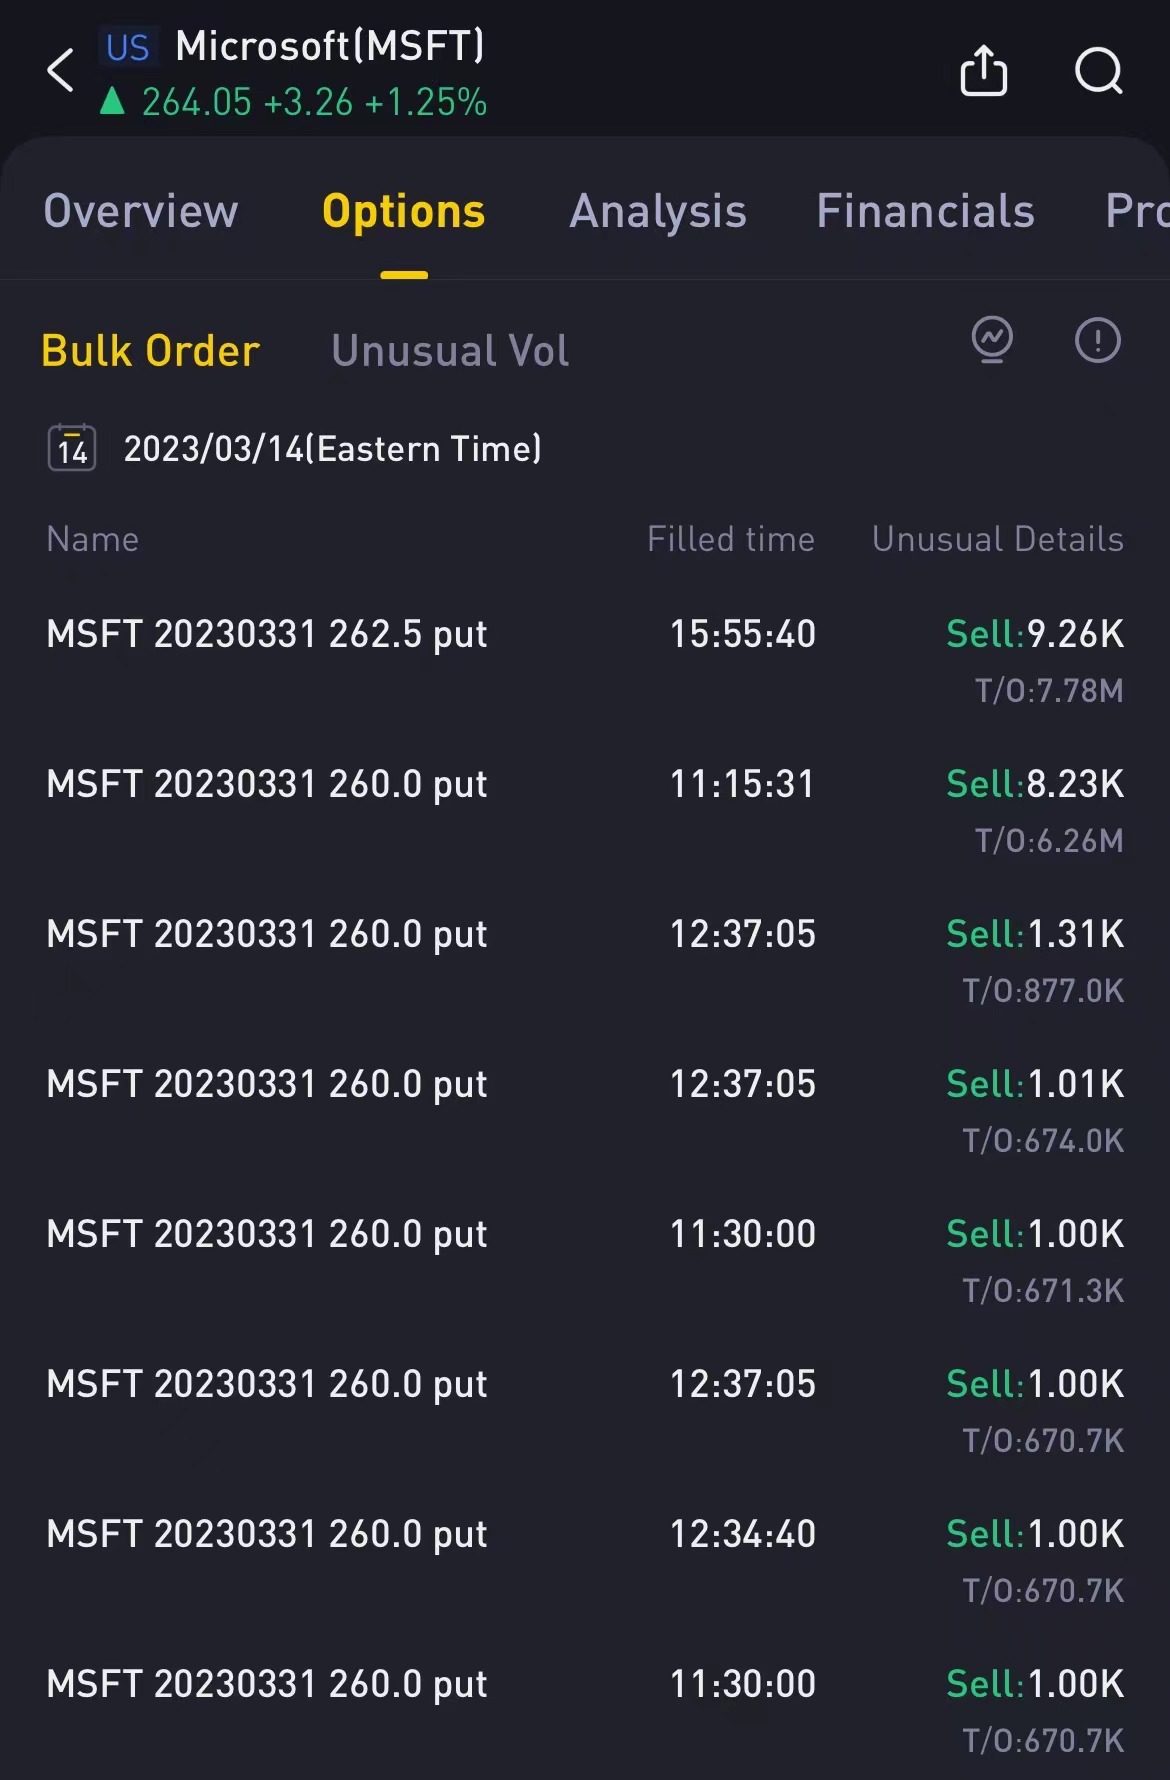Tap the info exclamation icon
This screenshot has height=1780, width=1170.
click(1098, 340)
